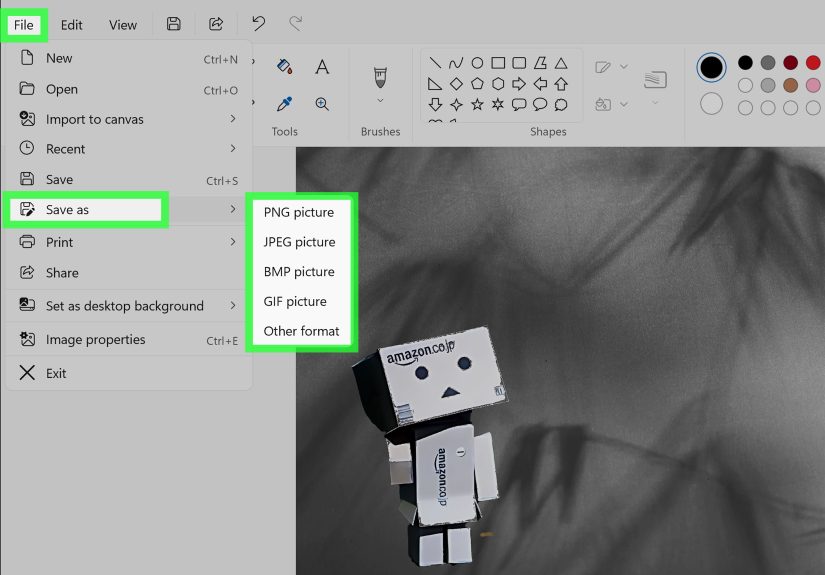Pick the gray palette color
This screenshot has width=825, height=575.
coord(768,63)
